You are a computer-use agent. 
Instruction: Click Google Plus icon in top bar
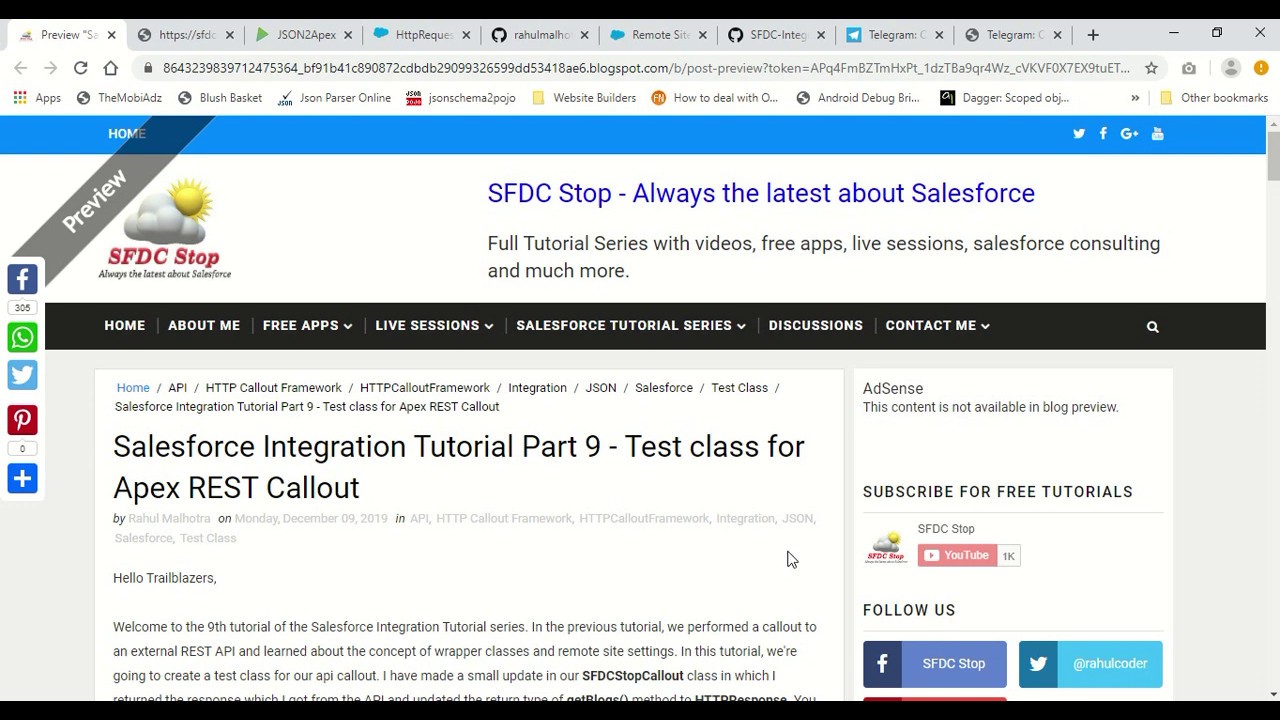[x=1129, y=134]
